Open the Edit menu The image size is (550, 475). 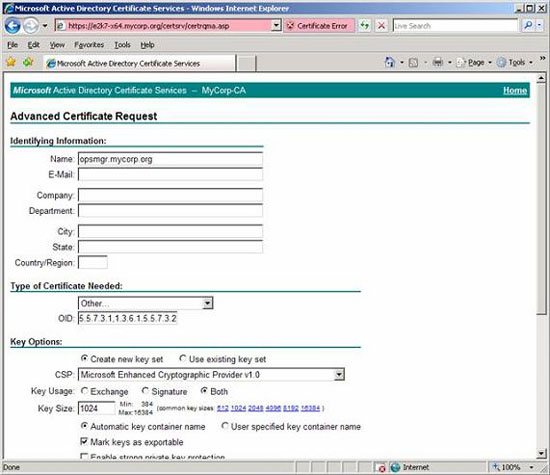(x=33, y=45)
